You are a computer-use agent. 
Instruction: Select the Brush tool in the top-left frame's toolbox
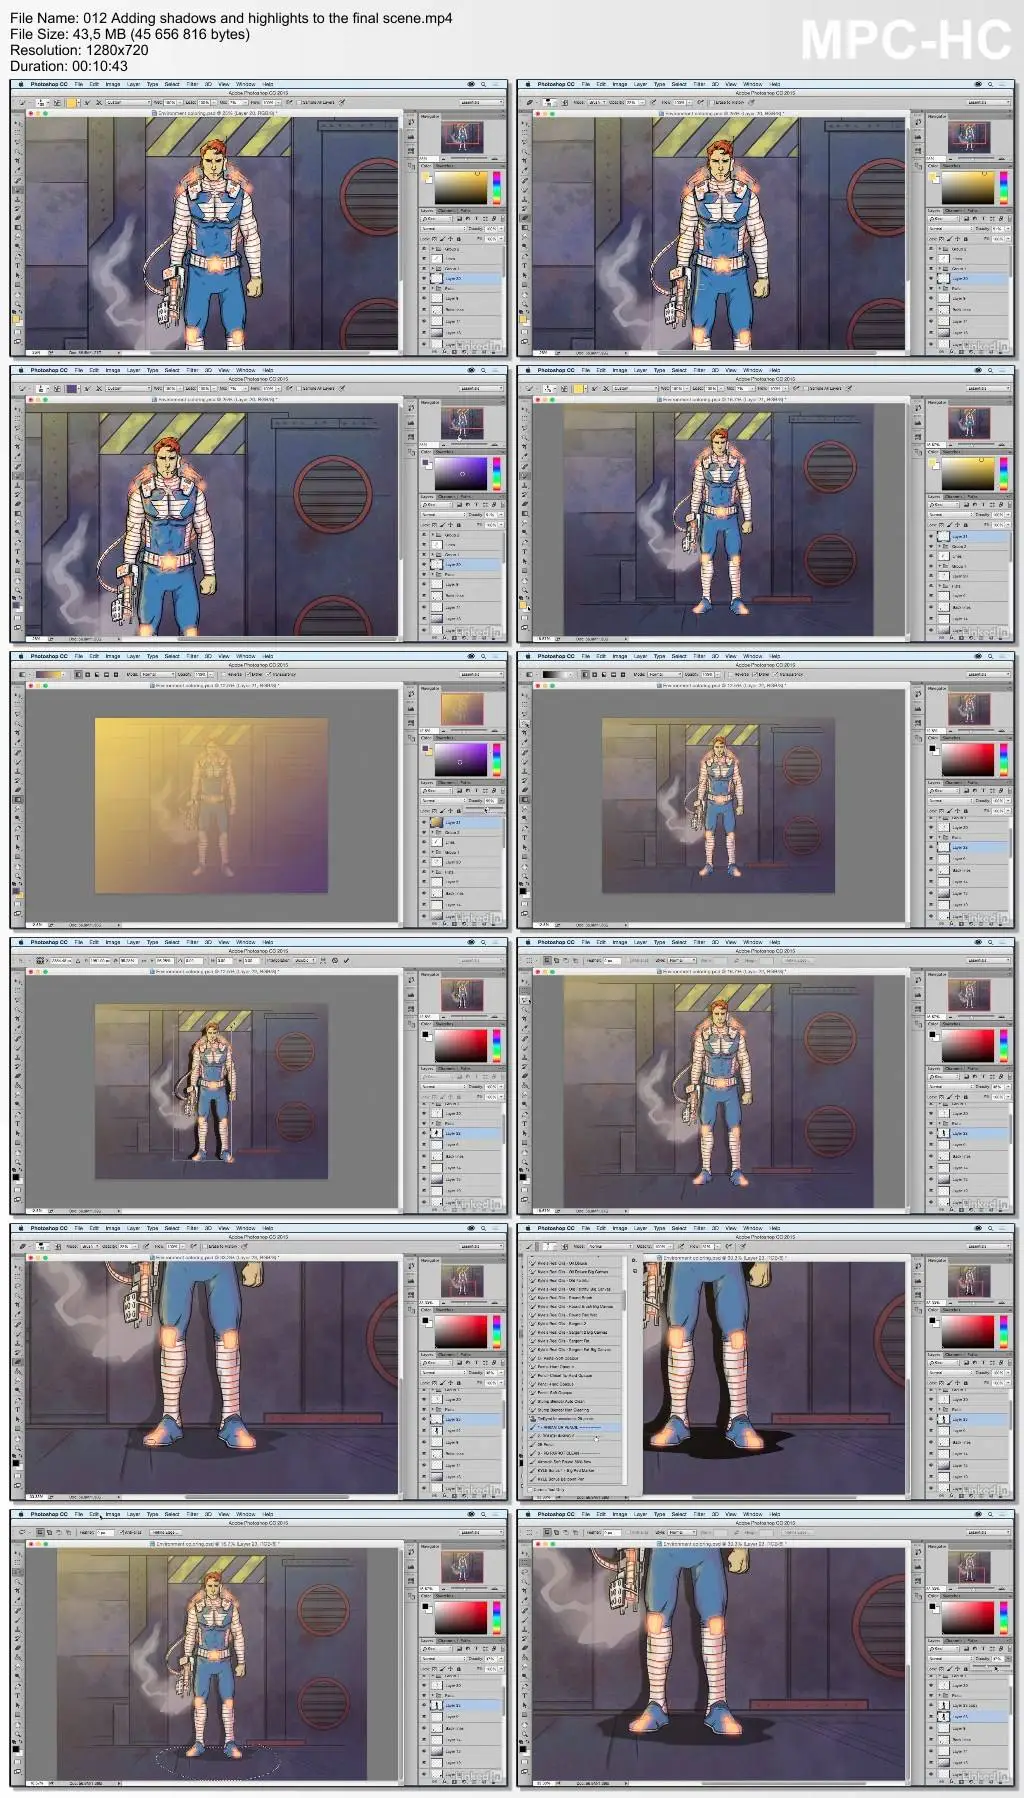18,190
